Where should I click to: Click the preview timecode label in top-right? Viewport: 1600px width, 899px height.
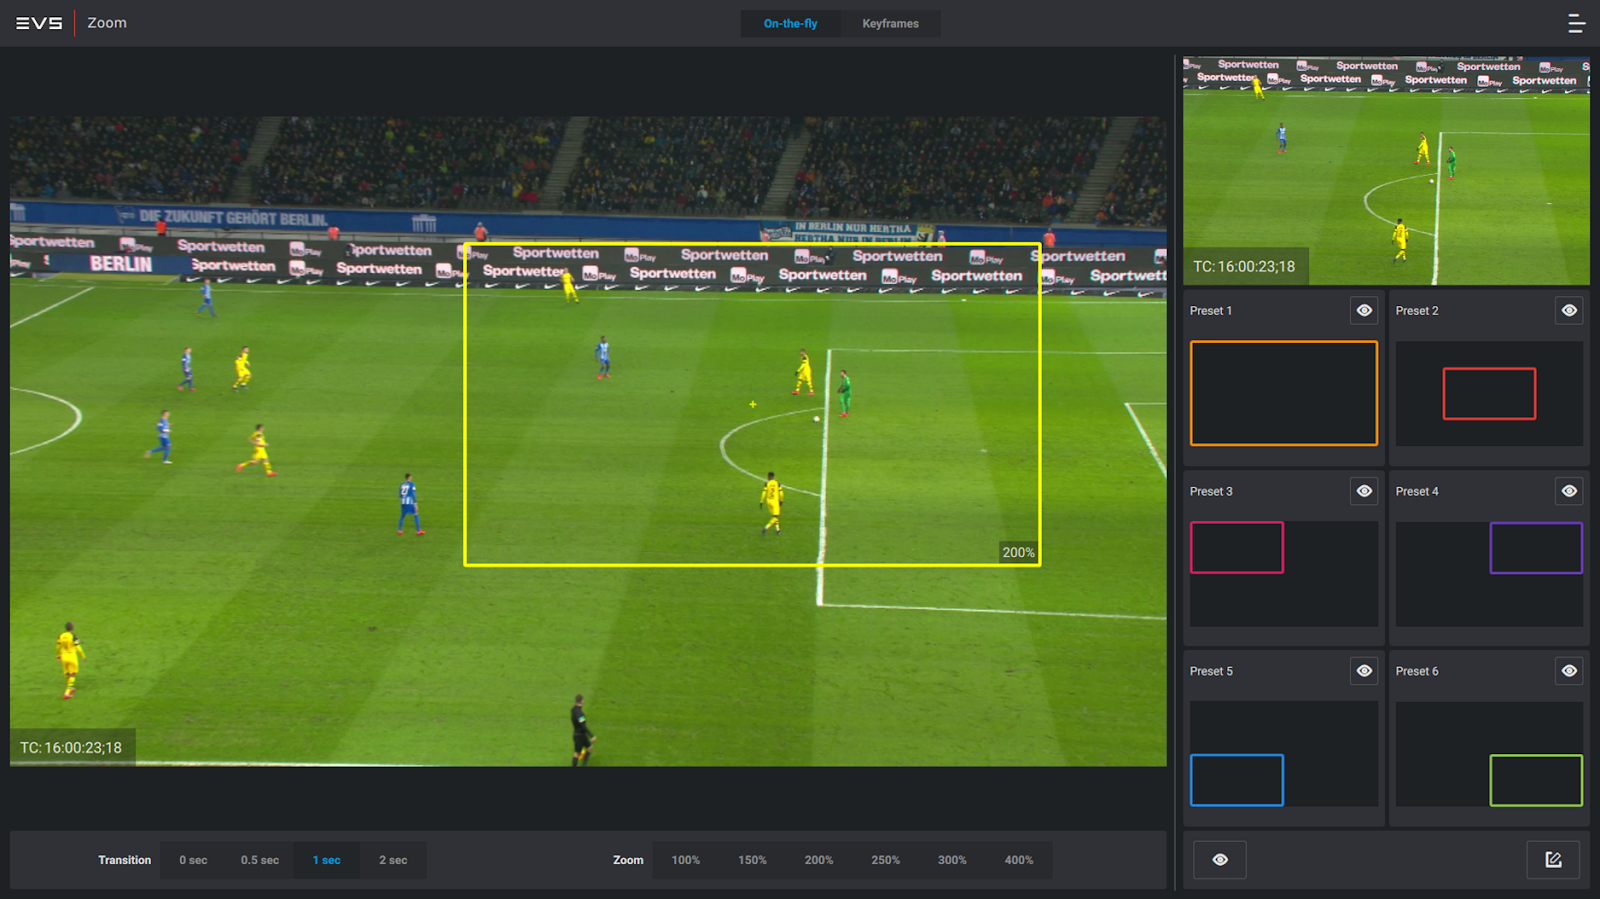[x=1244, y=267]
